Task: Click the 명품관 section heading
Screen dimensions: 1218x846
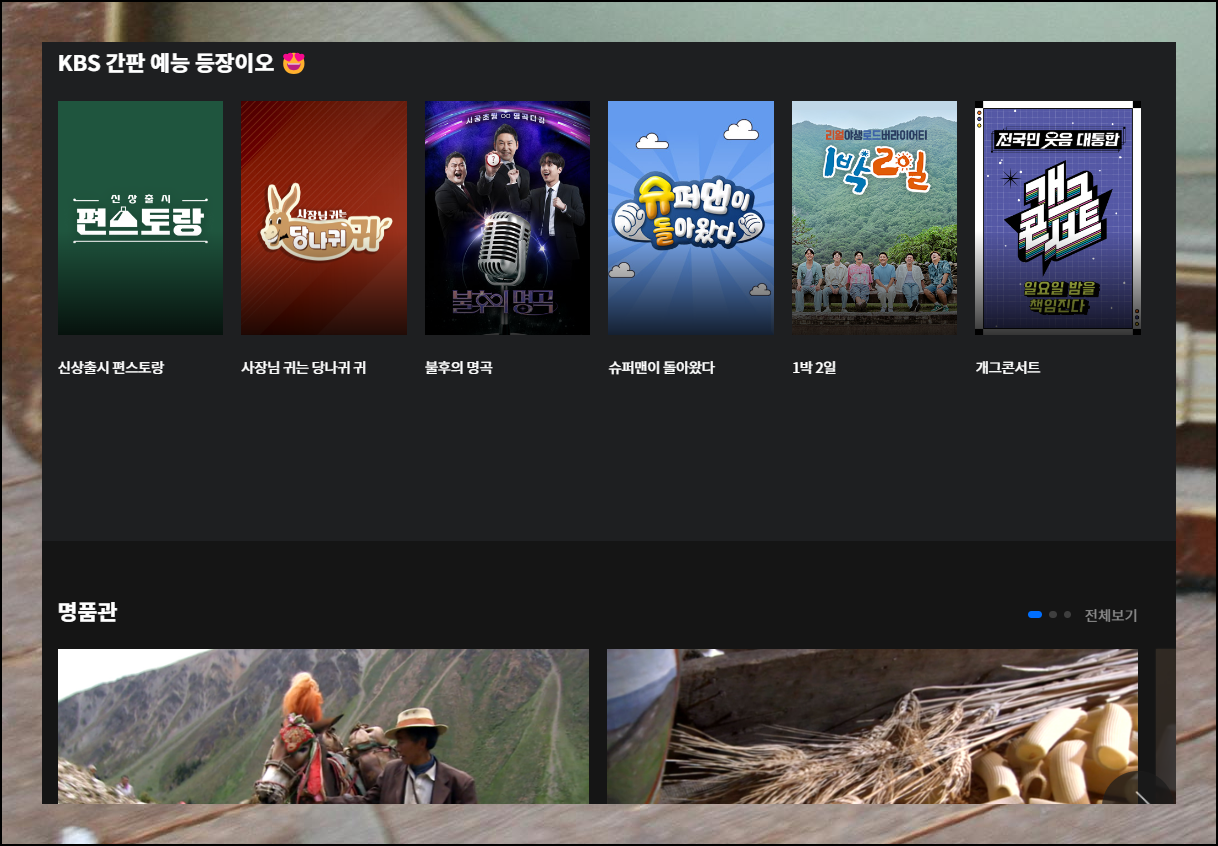Action: (88, 612)
